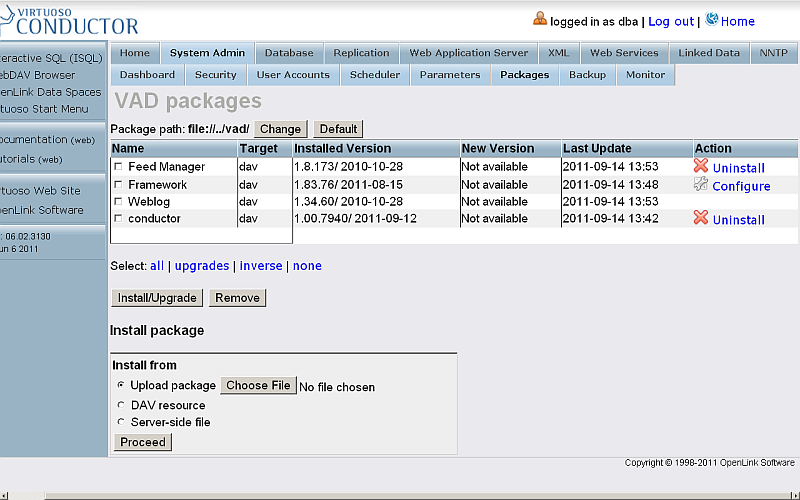Viewport: 800px width, 500px height.
Task: Tick the Feed Manager checkbox
Action: tap(119, 167)
